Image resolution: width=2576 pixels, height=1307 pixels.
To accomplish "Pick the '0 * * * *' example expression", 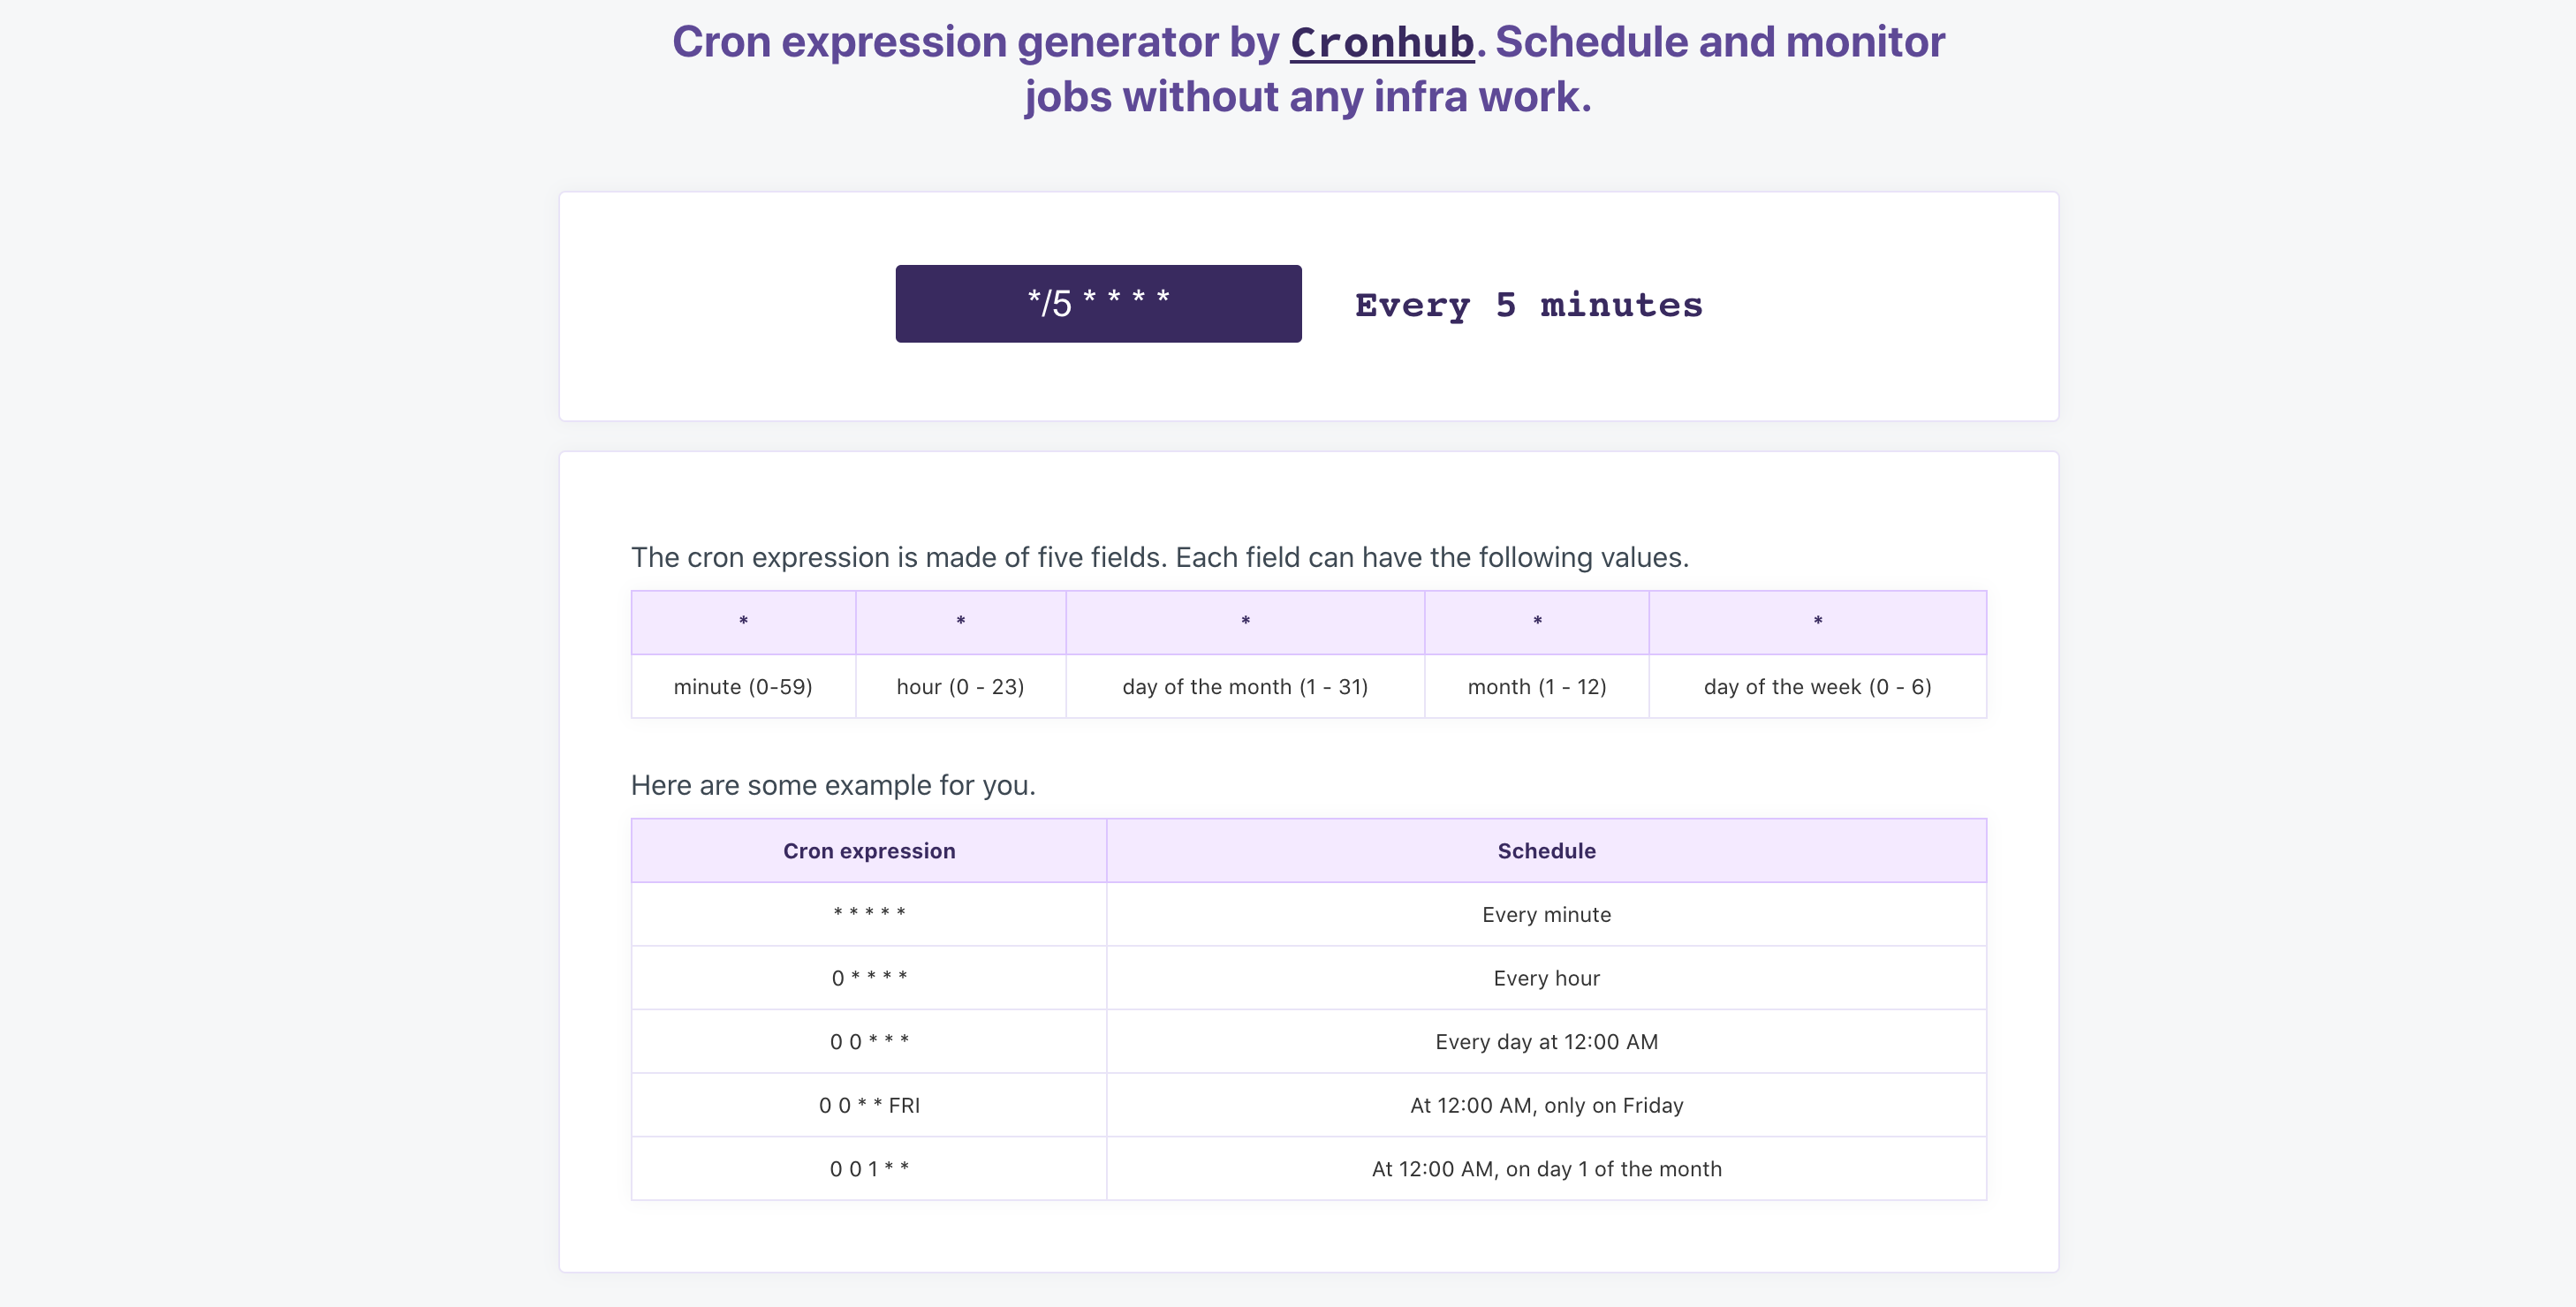I will click(x=868, y=978).
